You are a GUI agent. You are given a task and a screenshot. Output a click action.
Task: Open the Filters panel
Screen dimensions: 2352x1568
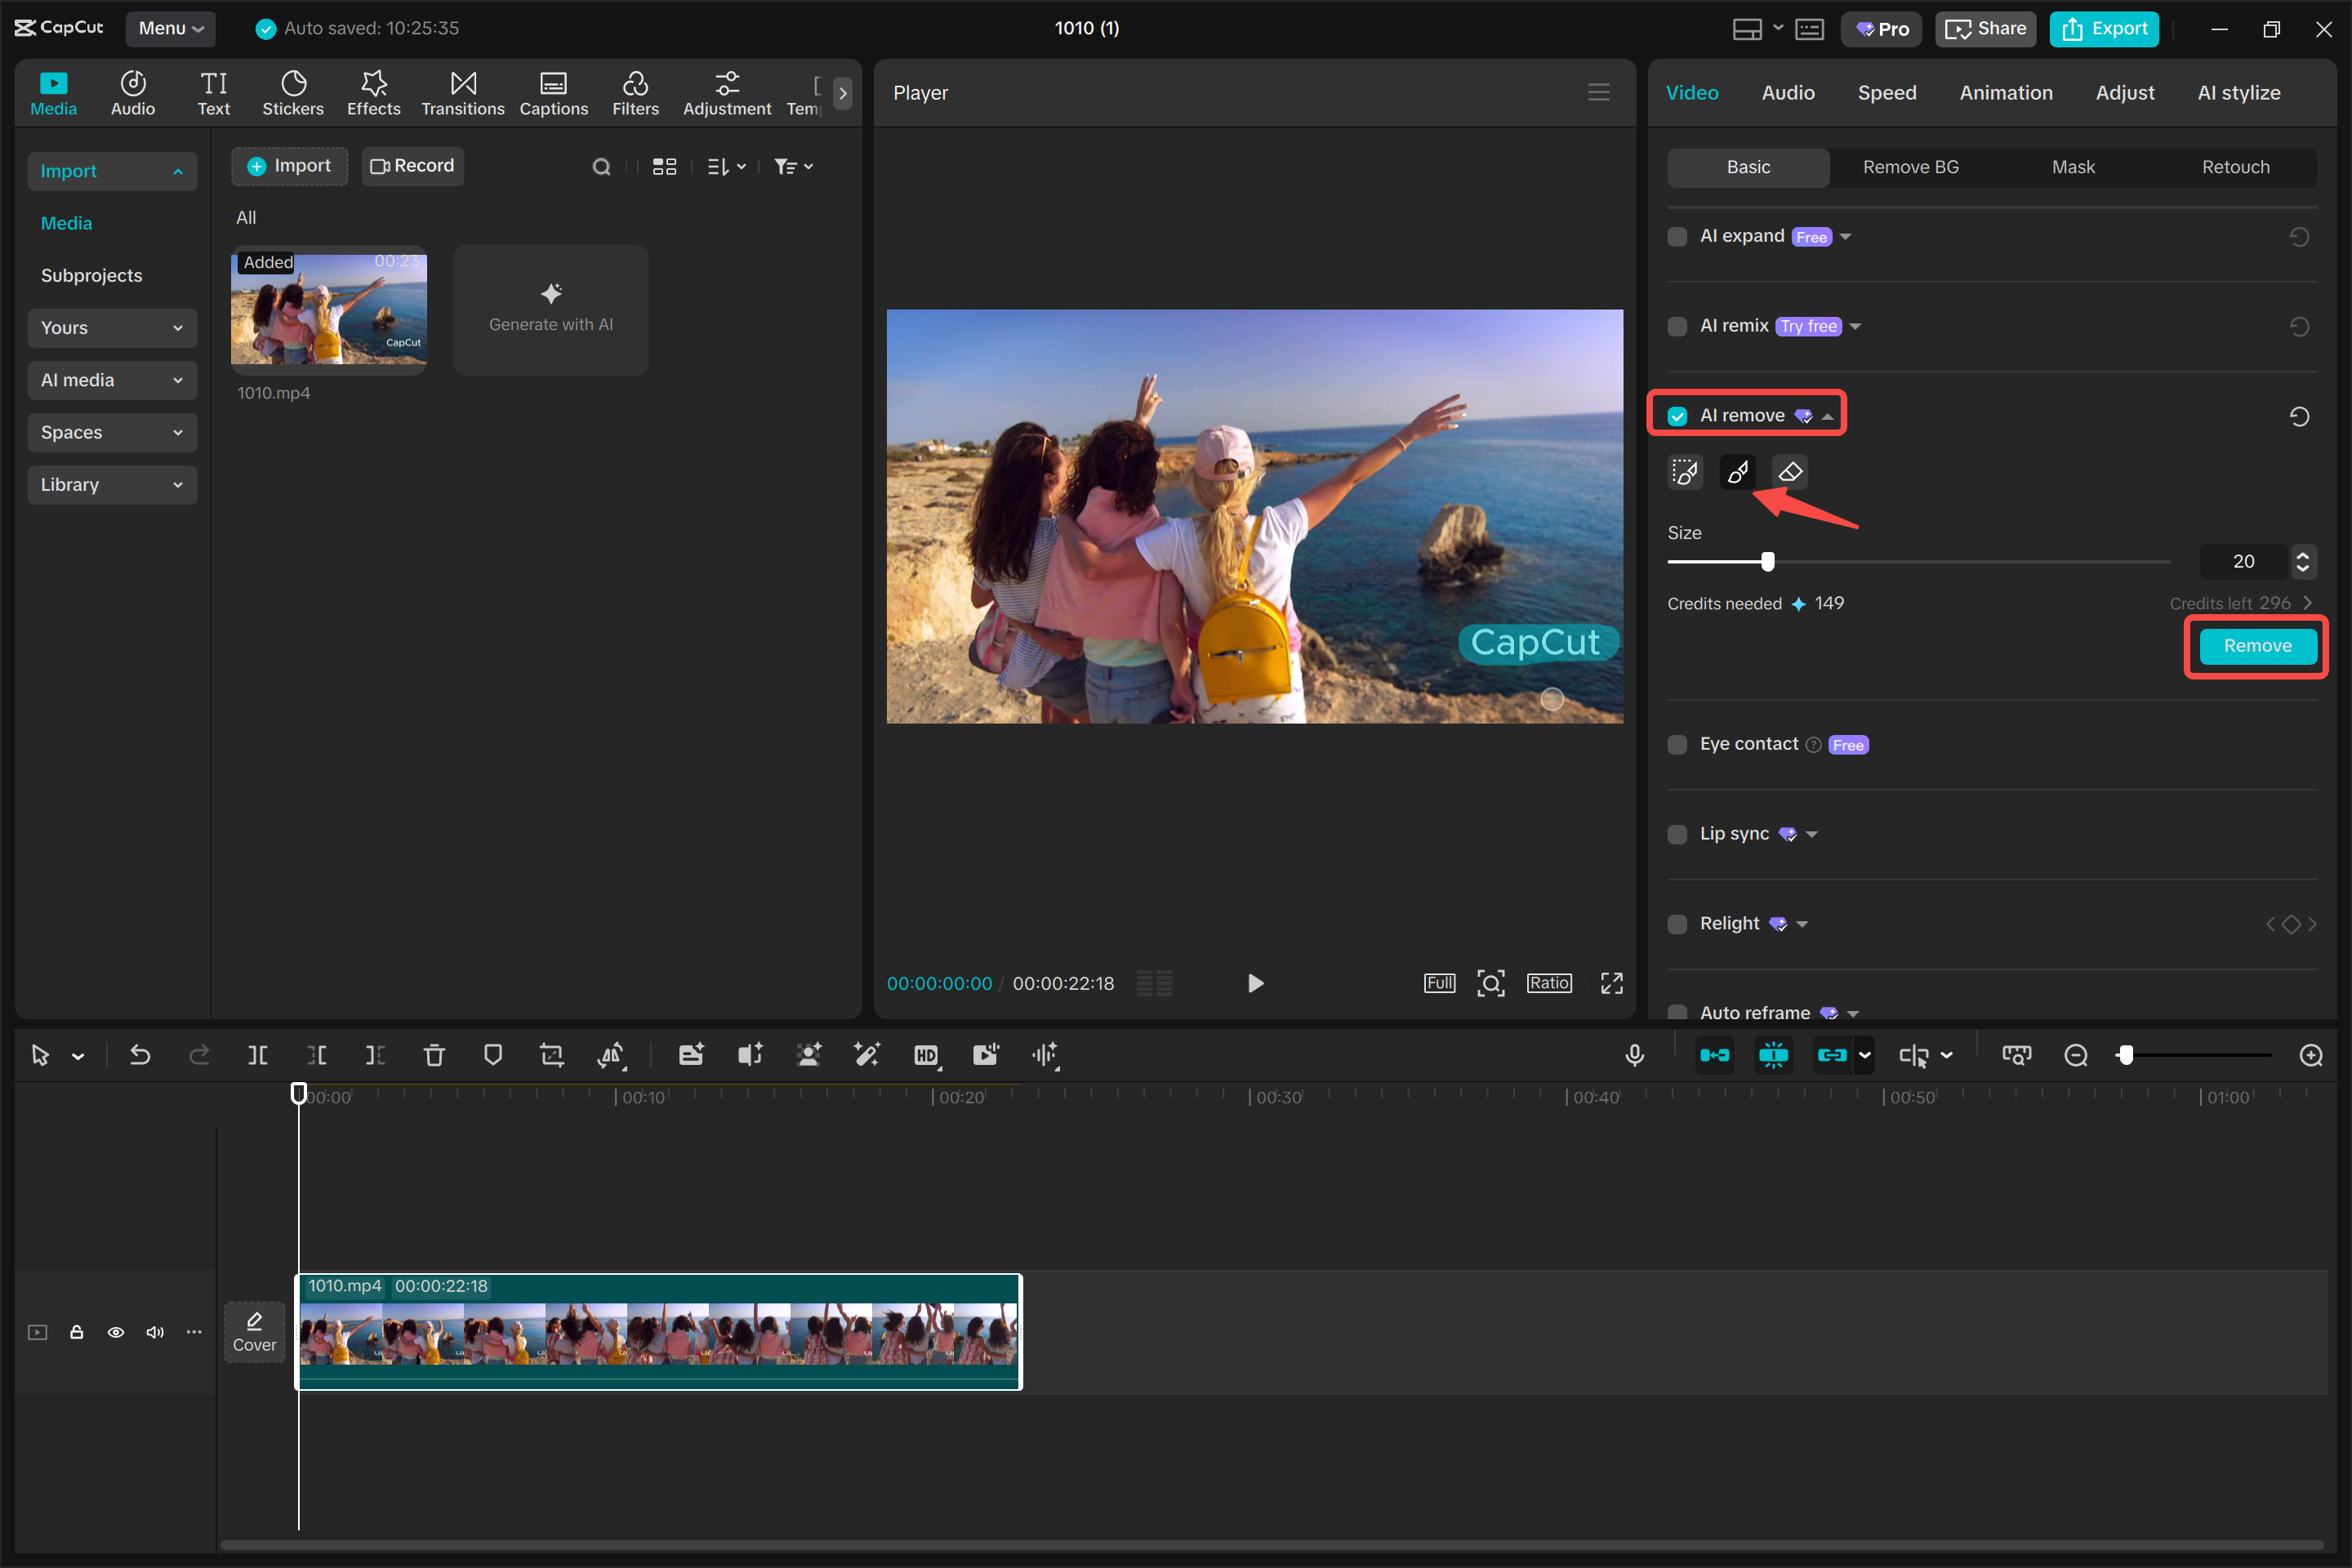coord(636,91)
